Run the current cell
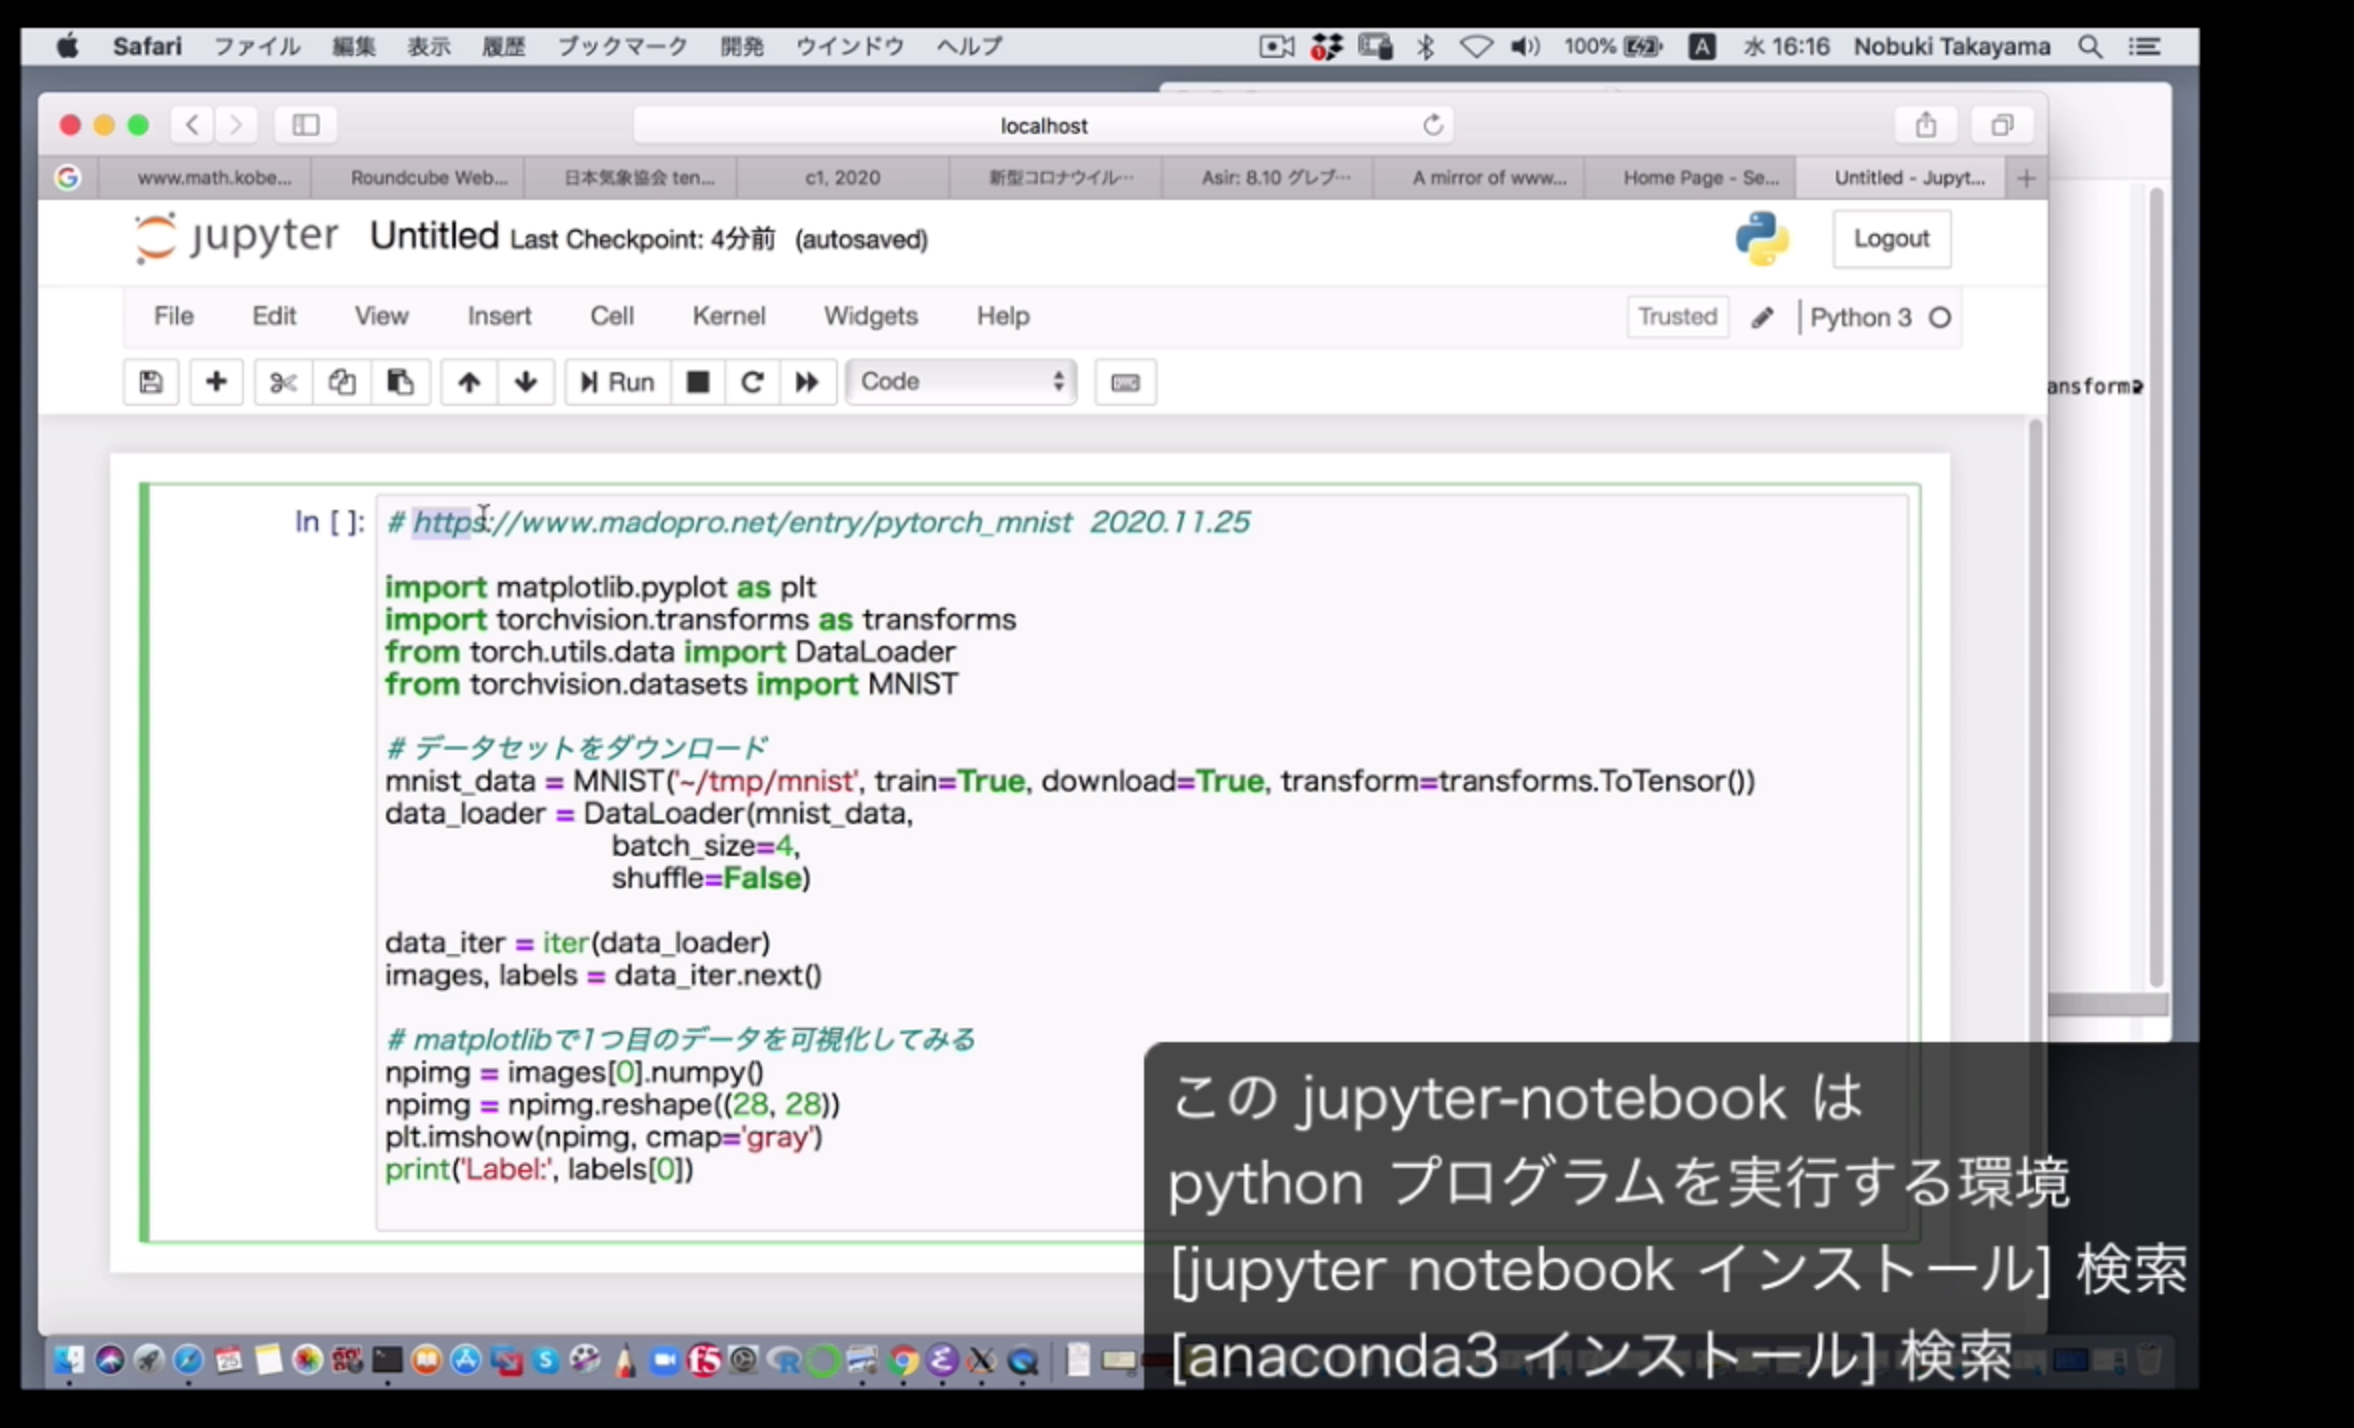The image size is (2354, 1428). pyautogui.click(x=617, y=382)
